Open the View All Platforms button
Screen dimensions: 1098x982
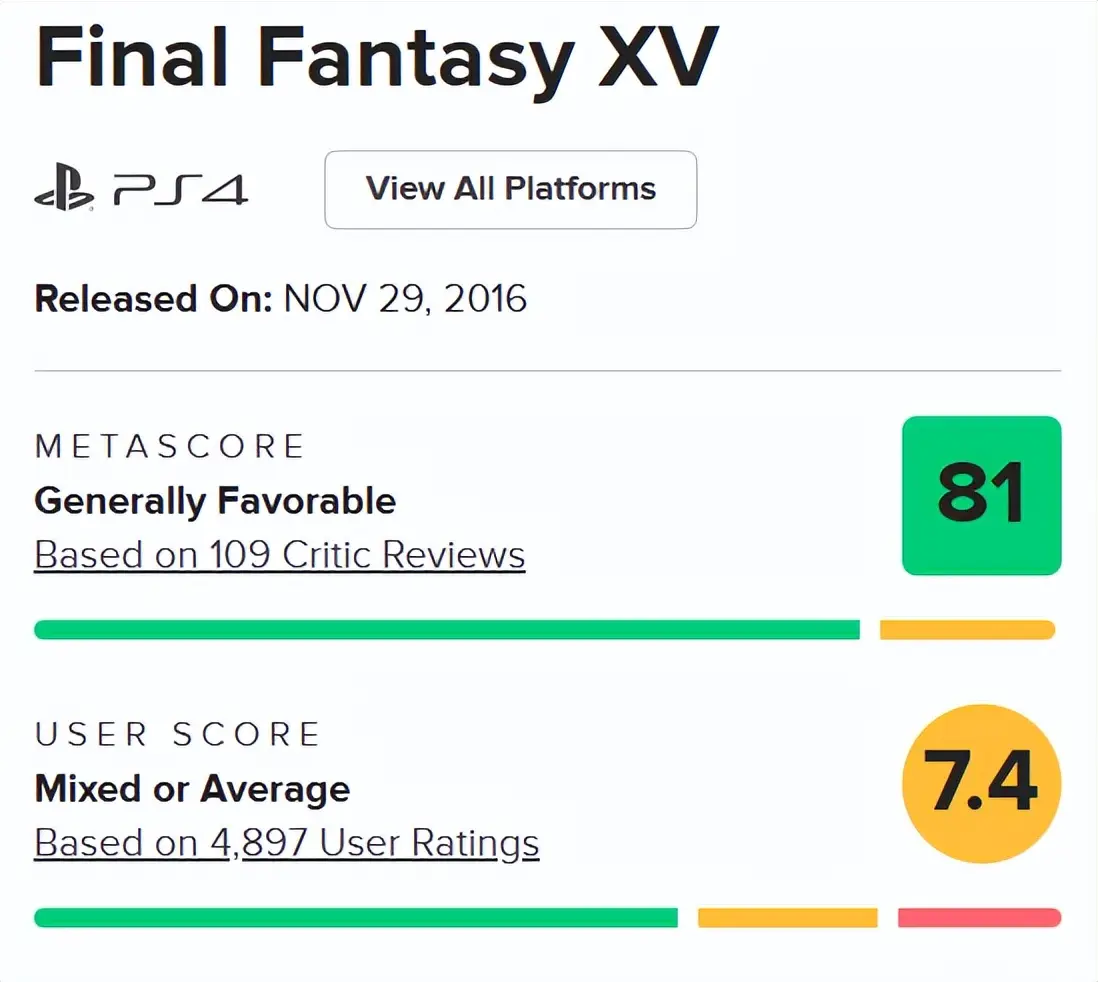pyautogui.click(x=510, y=189)
